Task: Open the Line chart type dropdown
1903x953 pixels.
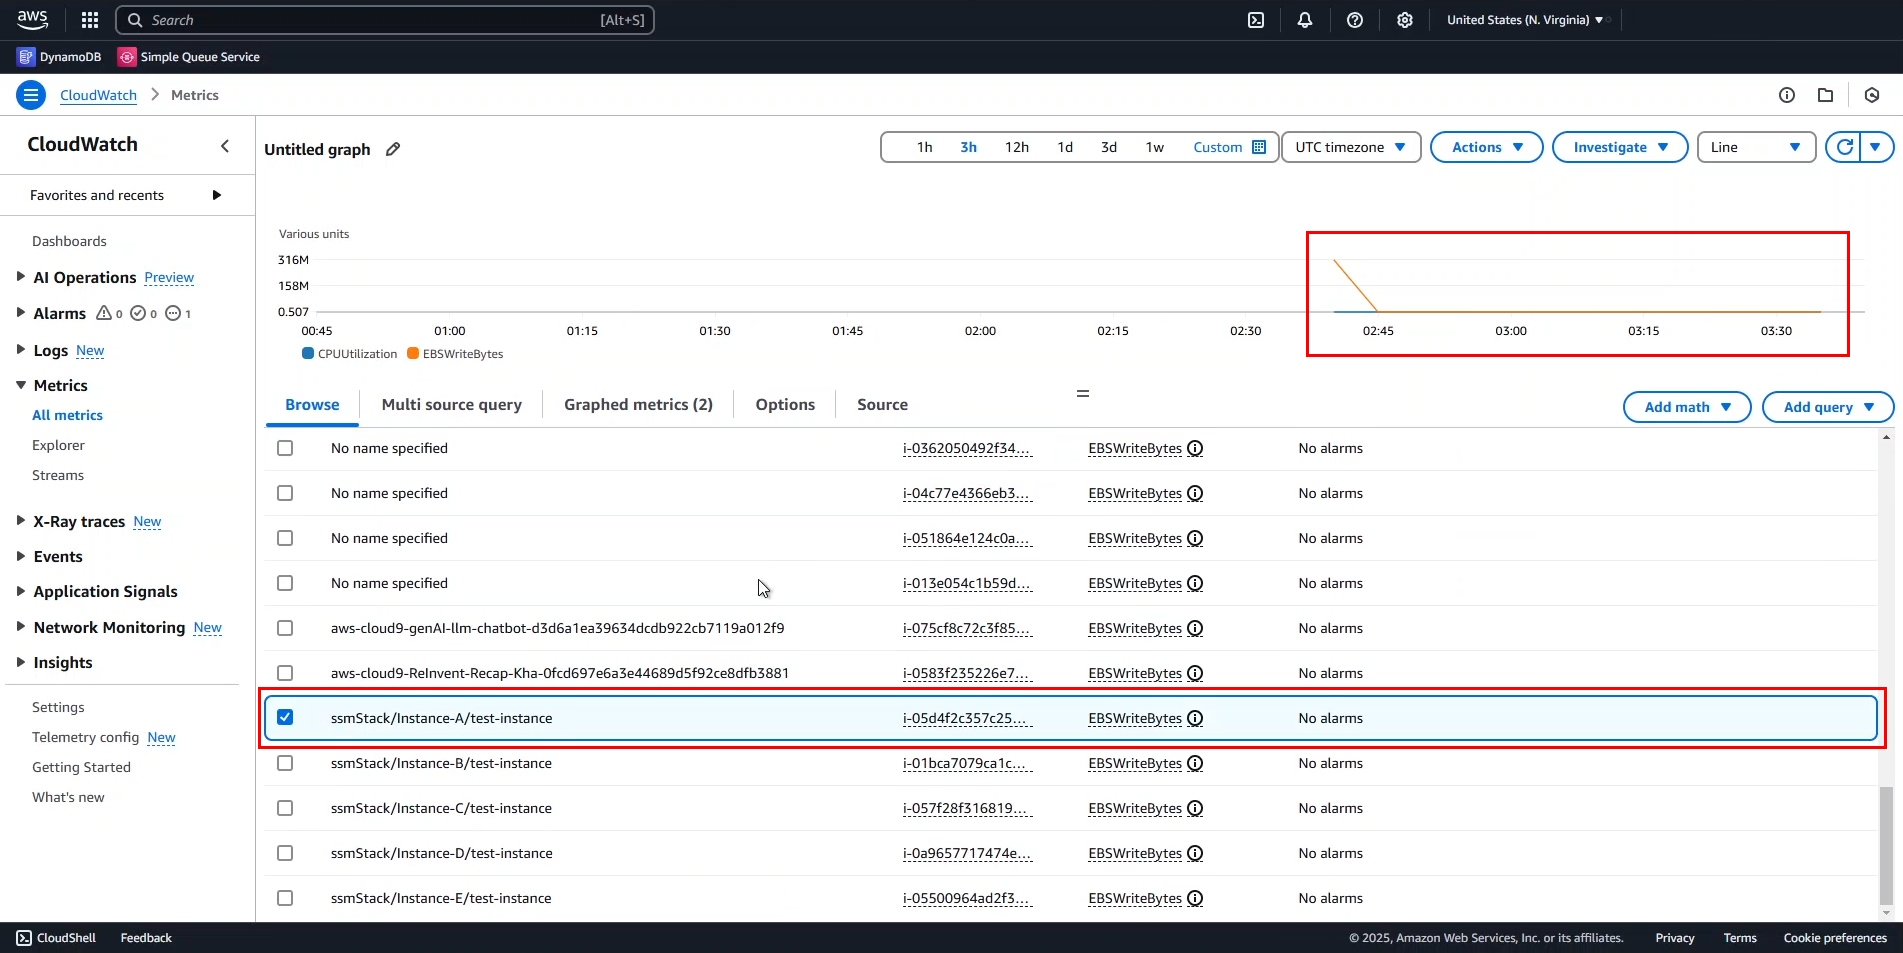Action: coord(1755,147)
